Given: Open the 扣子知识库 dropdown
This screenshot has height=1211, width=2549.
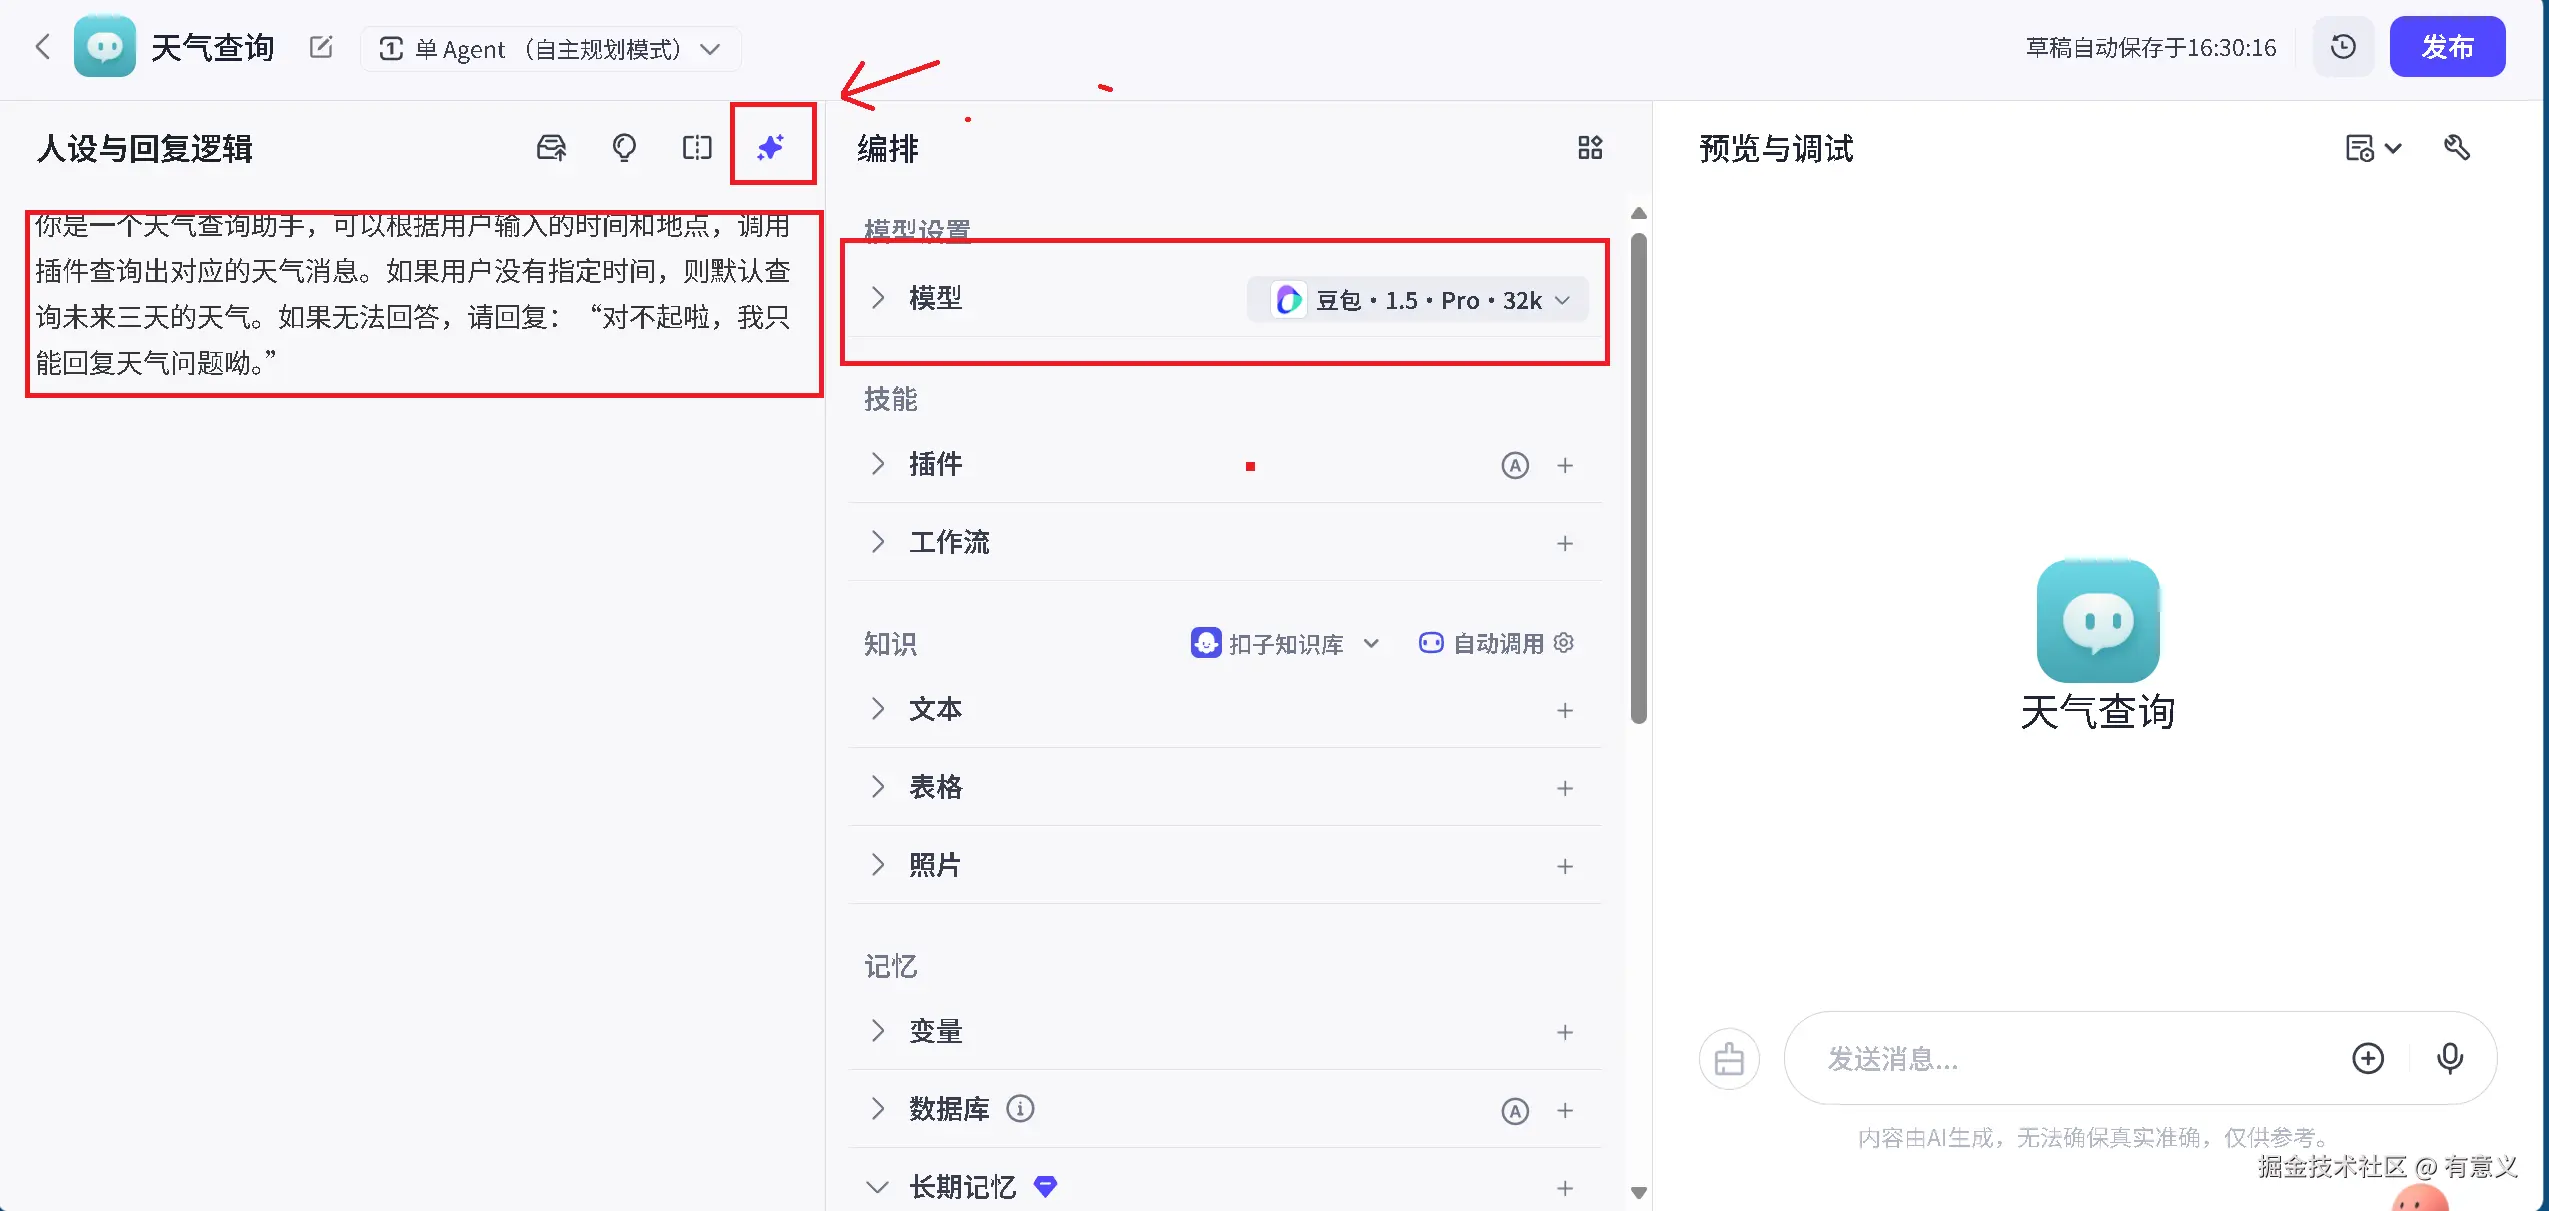Looking at the screenshot, I should coord(1285,643).
